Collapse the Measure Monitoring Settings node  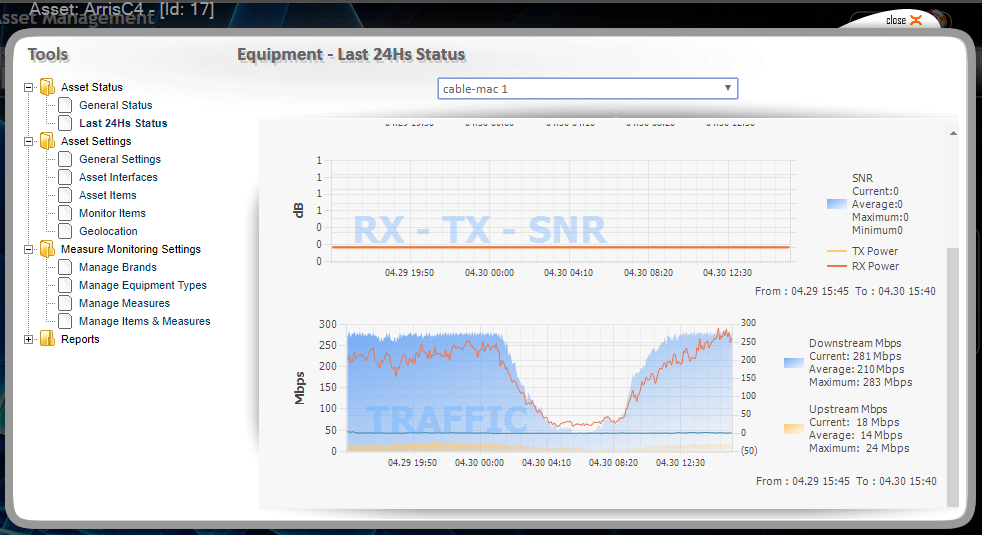pos(29,249)
